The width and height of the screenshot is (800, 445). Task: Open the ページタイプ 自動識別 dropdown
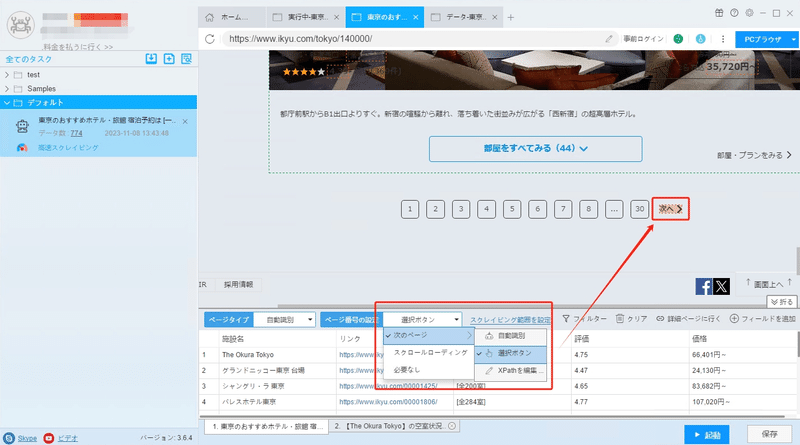(284, 319)
